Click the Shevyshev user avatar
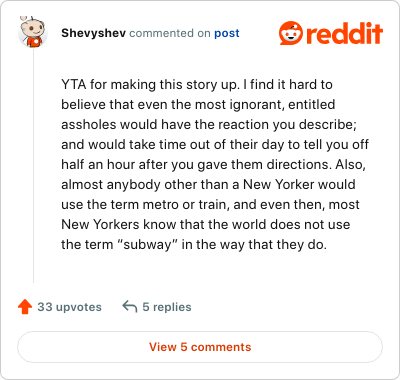Viewport: 400px width, 380px height. tap(32, 32)
